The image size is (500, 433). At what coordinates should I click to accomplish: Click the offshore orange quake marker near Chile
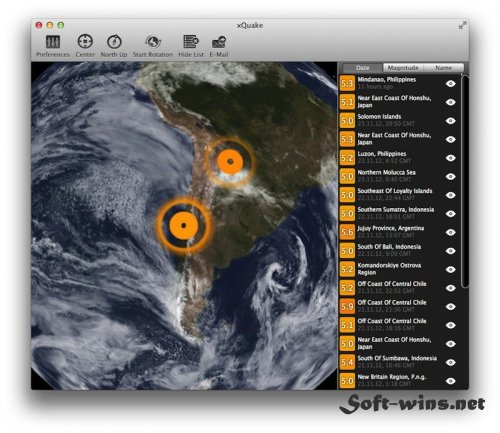click(183, 225)
